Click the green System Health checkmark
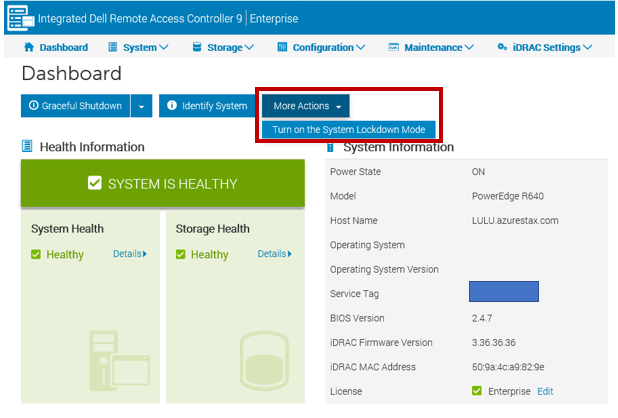 pos(36,254)
